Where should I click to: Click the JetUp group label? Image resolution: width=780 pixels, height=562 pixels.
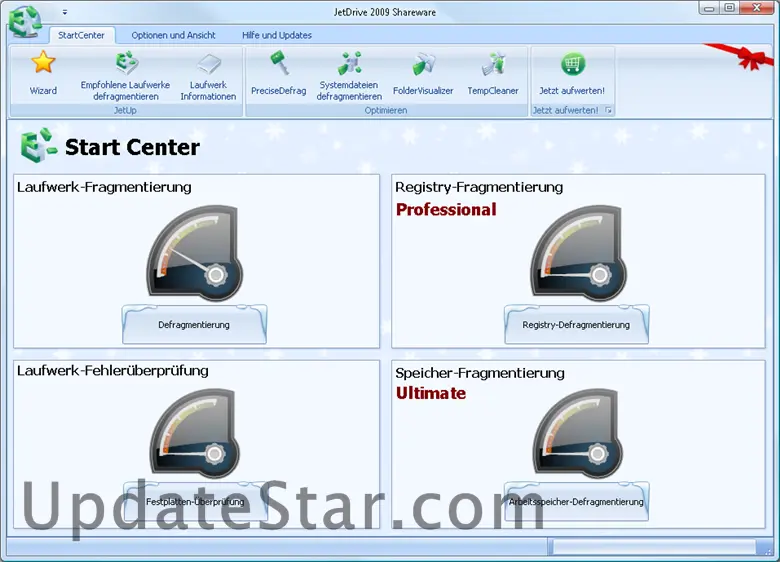pos(125,110)
